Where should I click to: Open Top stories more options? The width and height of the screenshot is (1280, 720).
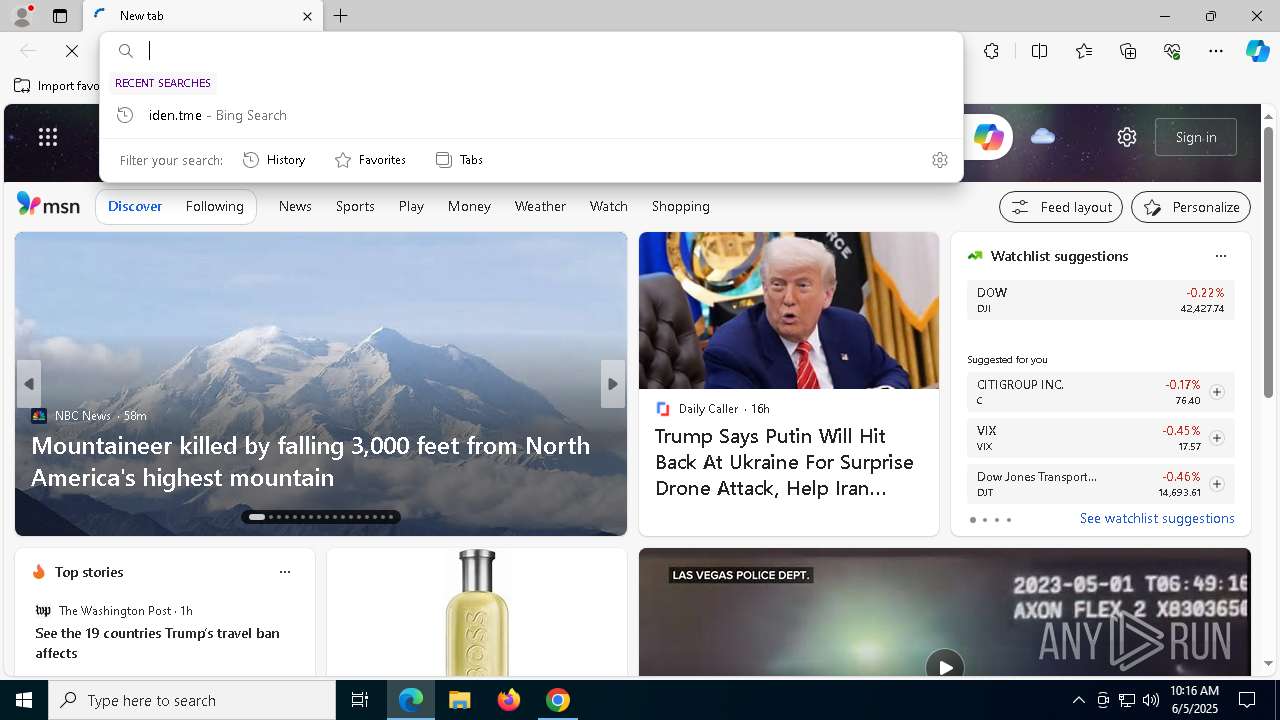(285, 572)
